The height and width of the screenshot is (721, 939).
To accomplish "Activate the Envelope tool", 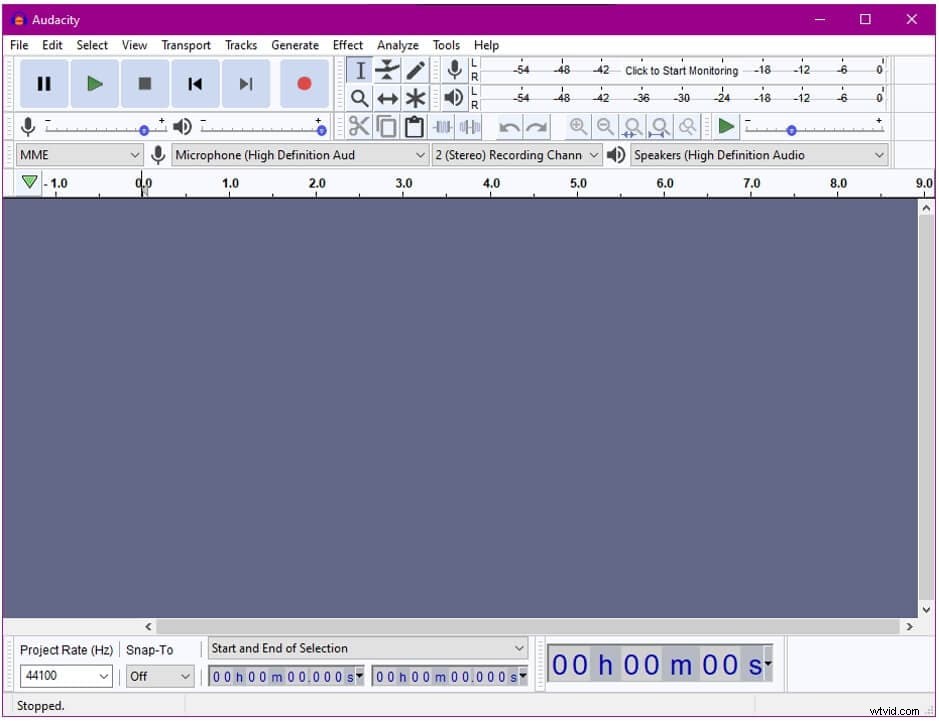I will click(387, 70).
